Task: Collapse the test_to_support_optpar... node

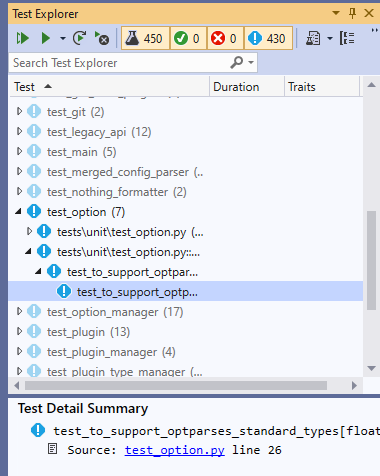Action: [39, 271]
